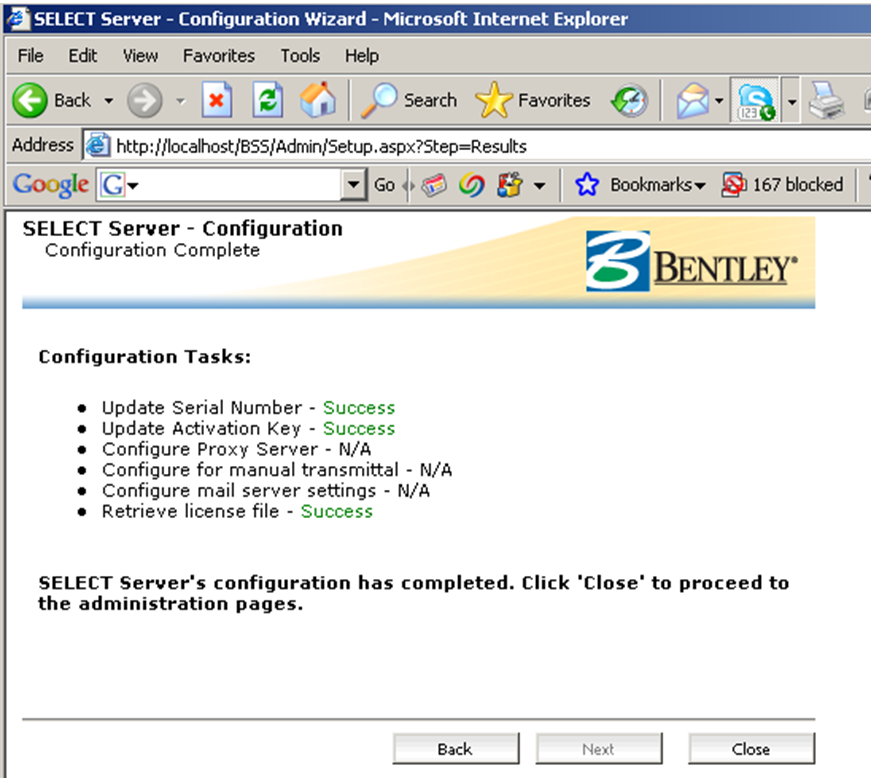Go to Home page icon
Viewport: 873px width, 778px height.
tap(318, 100)
